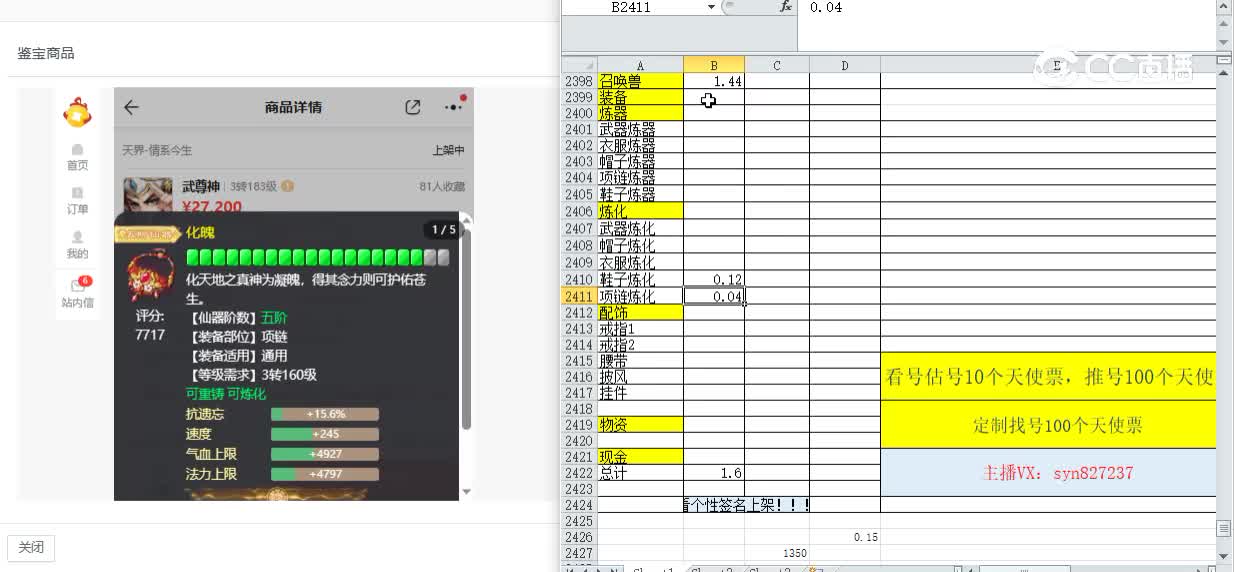Click the yellow 装备 cell

click(640, 98)
